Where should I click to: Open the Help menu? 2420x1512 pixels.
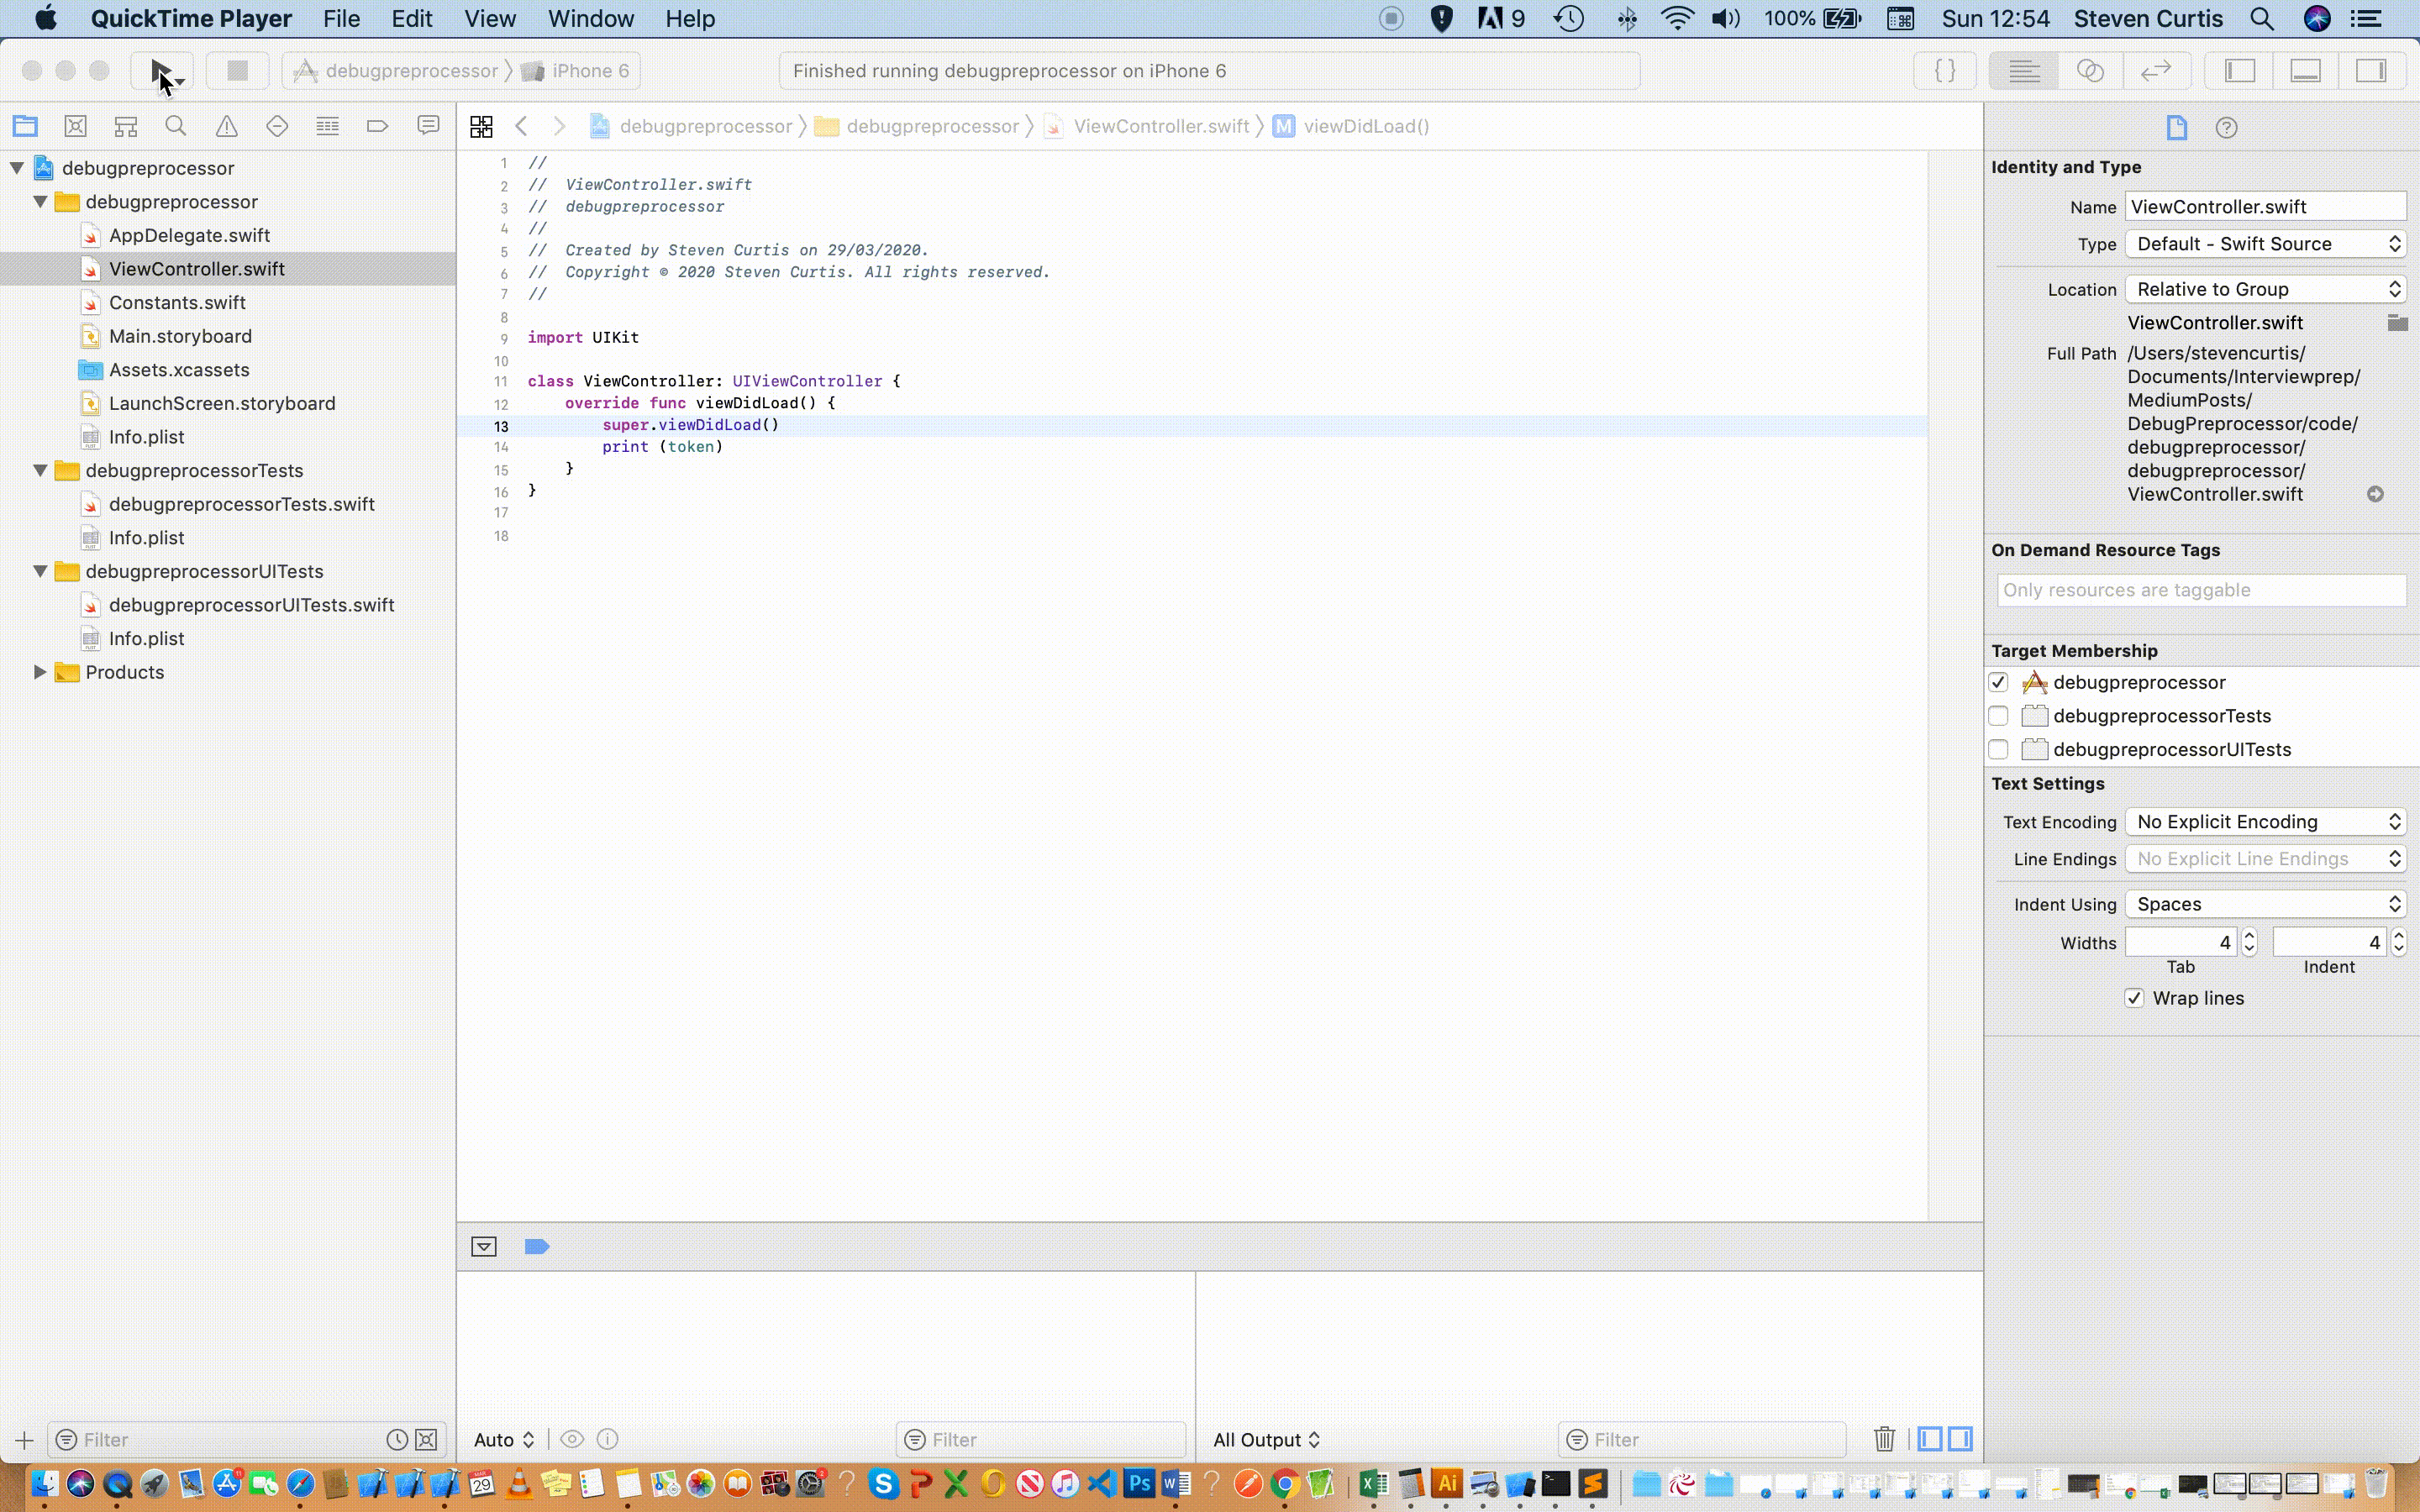(x=690, y=19)
